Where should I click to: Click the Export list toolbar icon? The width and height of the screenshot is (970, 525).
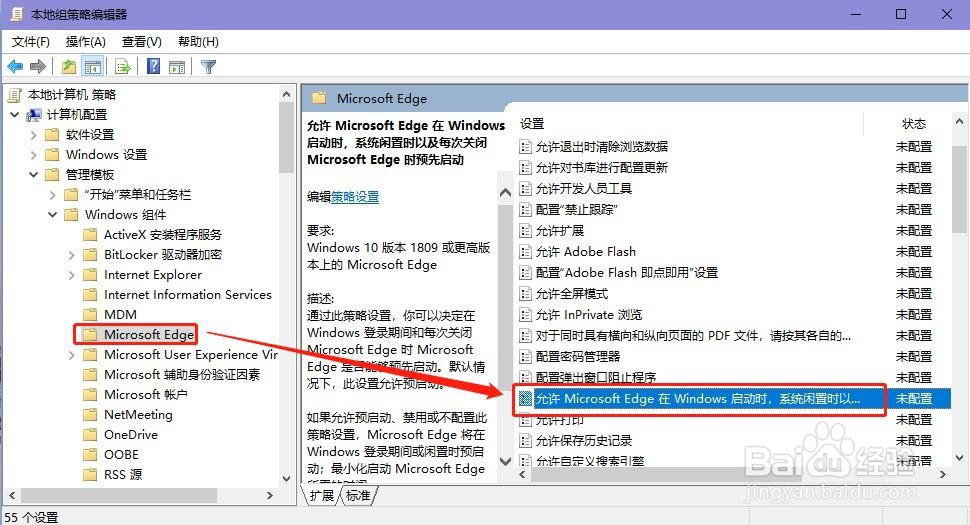tap(122, 66)
